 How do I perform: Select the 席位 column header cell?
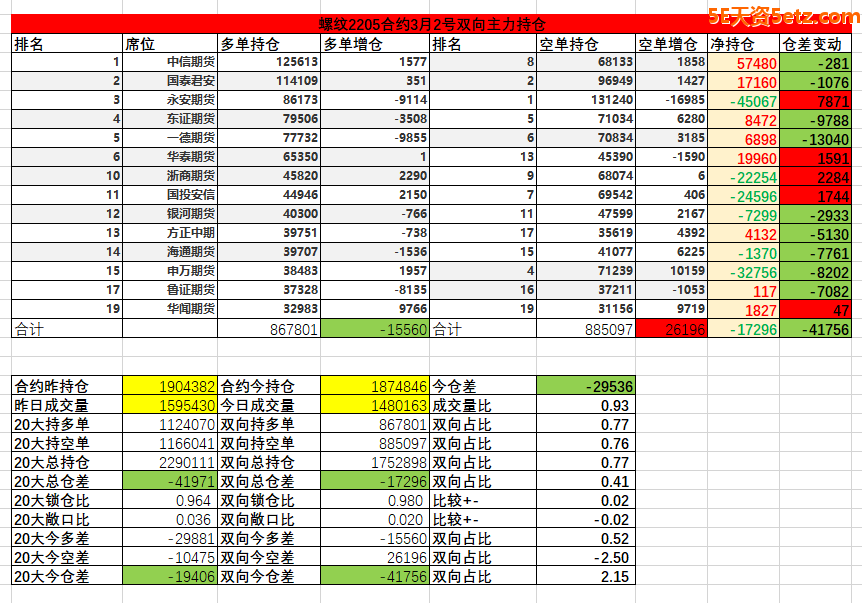[169, 44]
